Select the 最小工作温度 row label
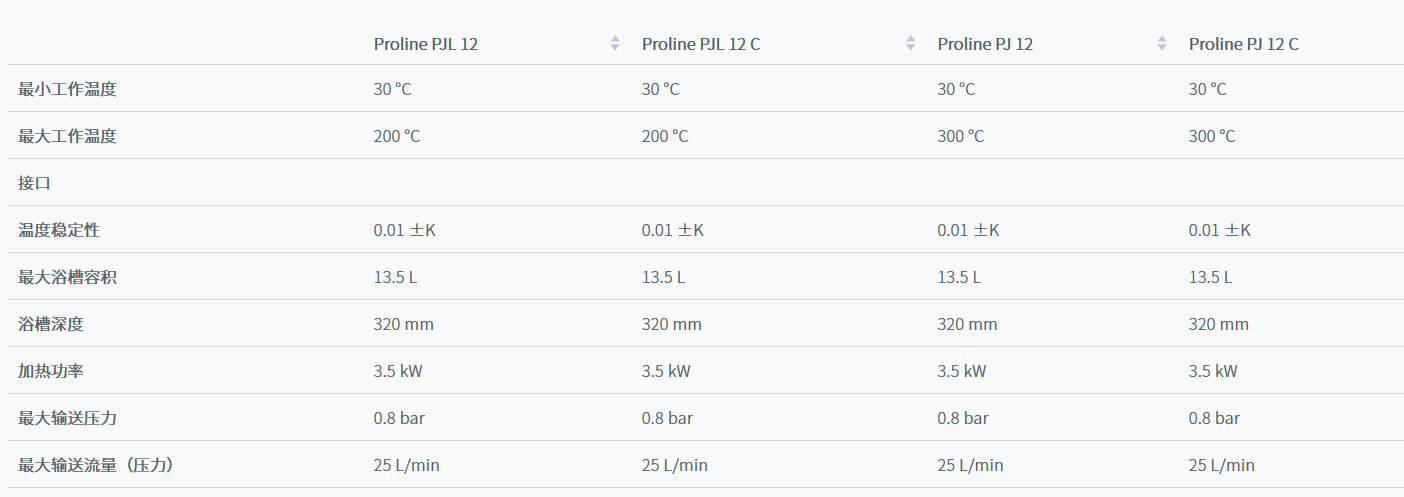 pyautogui.click(x=67, y=89)
